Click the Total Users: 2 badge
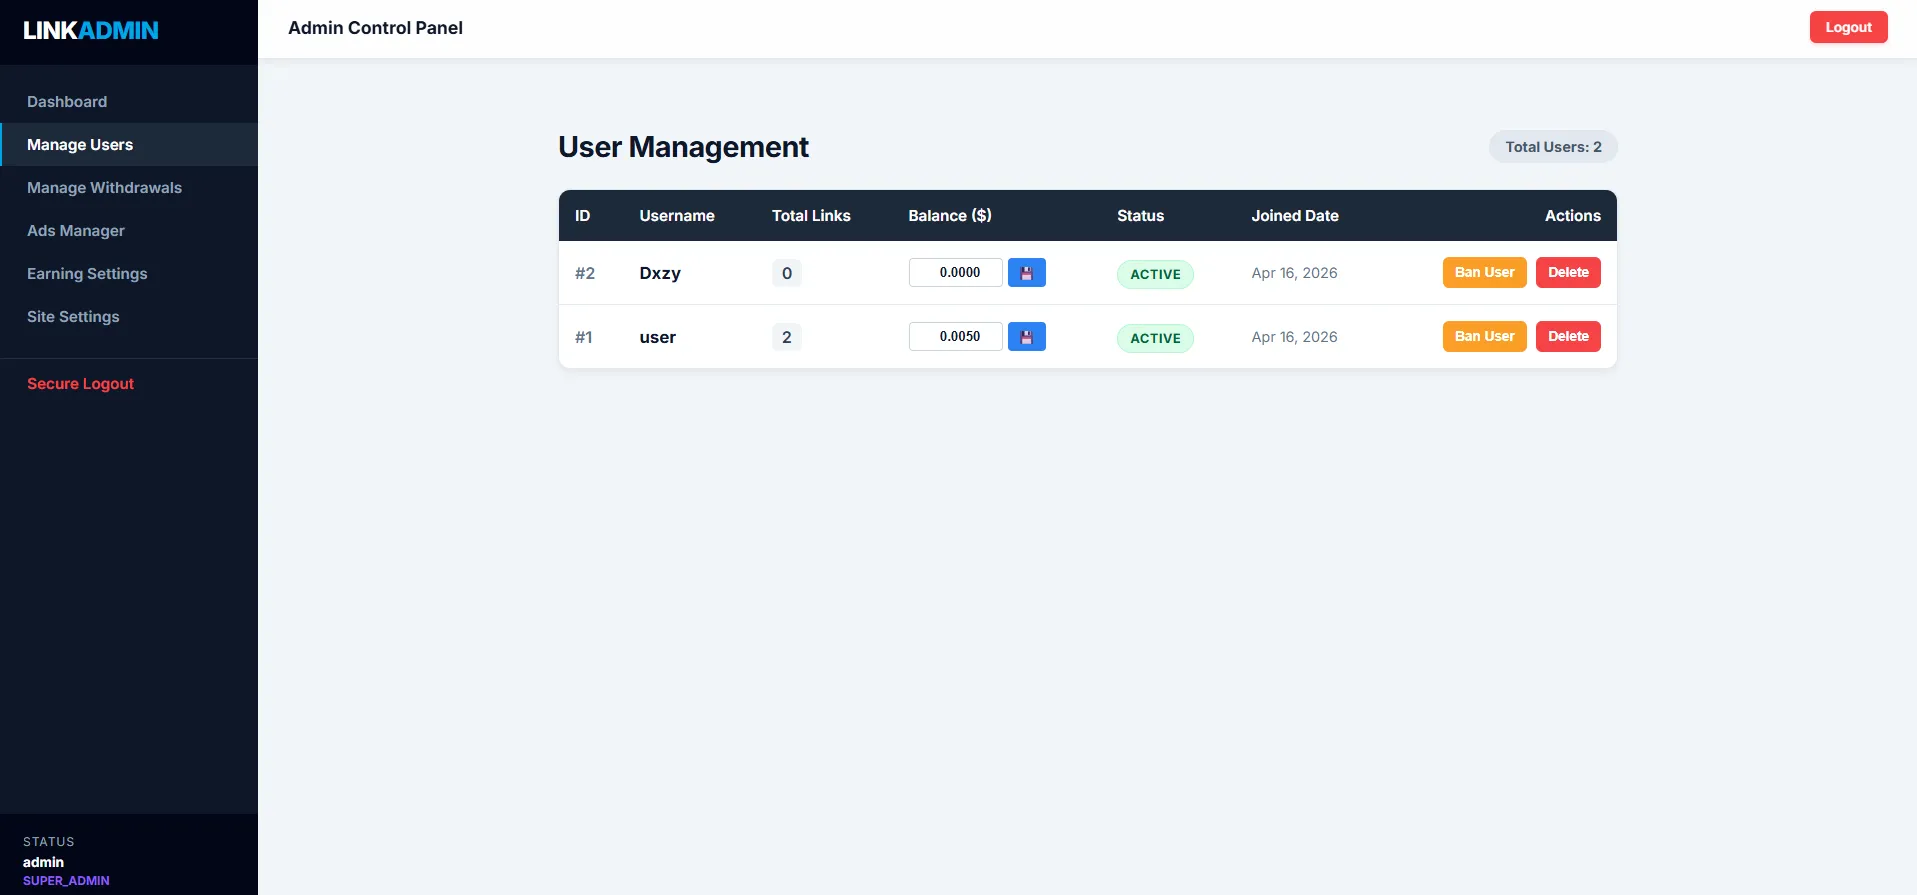Image resolution: width=1917 pixels, height=895 pixels. 1552,147
